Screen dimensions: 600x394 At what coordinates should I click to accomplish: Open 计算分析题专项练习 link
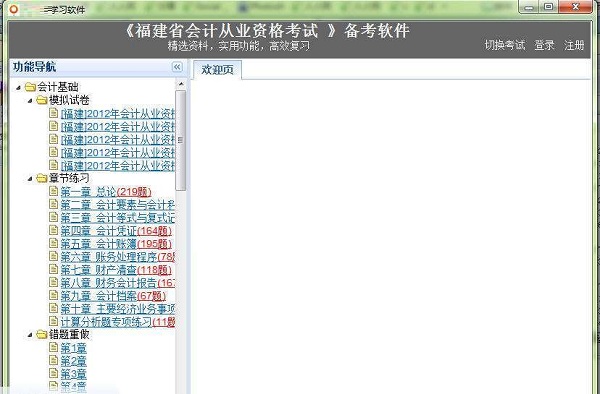[117, 322]
